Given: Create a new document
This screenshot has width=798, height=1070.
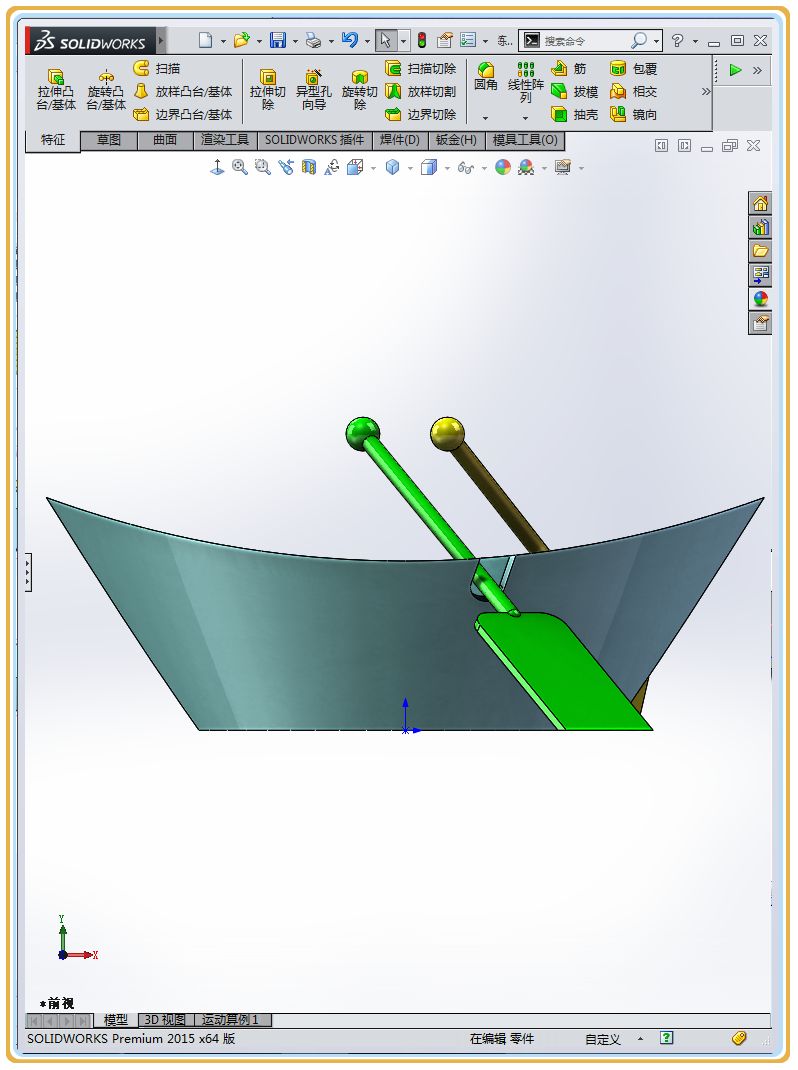Looking at the screenshot, I should click(205, 40).
